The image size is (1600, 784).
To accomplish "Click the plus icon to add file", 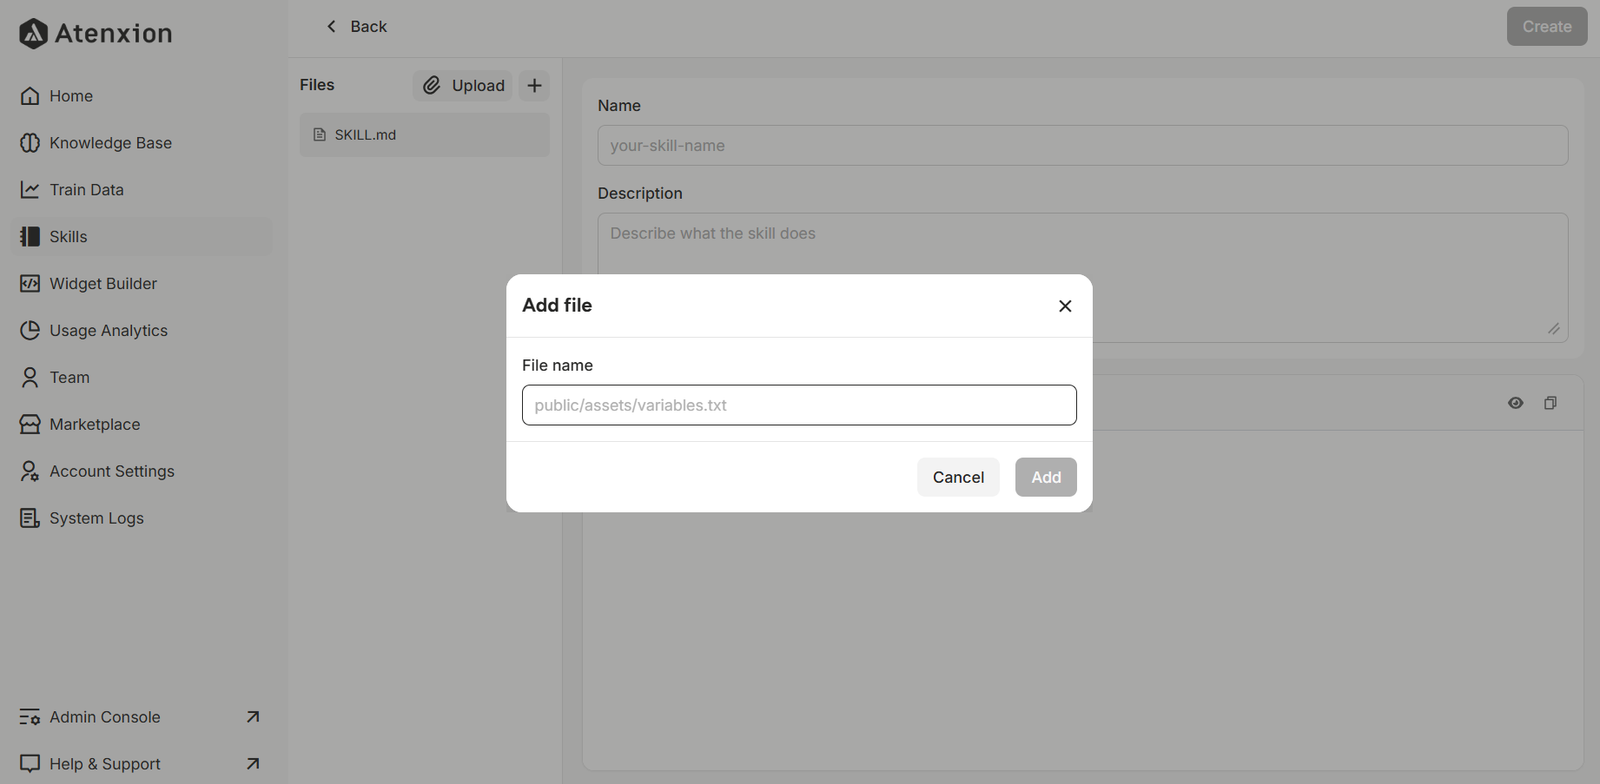I will 535,86.
